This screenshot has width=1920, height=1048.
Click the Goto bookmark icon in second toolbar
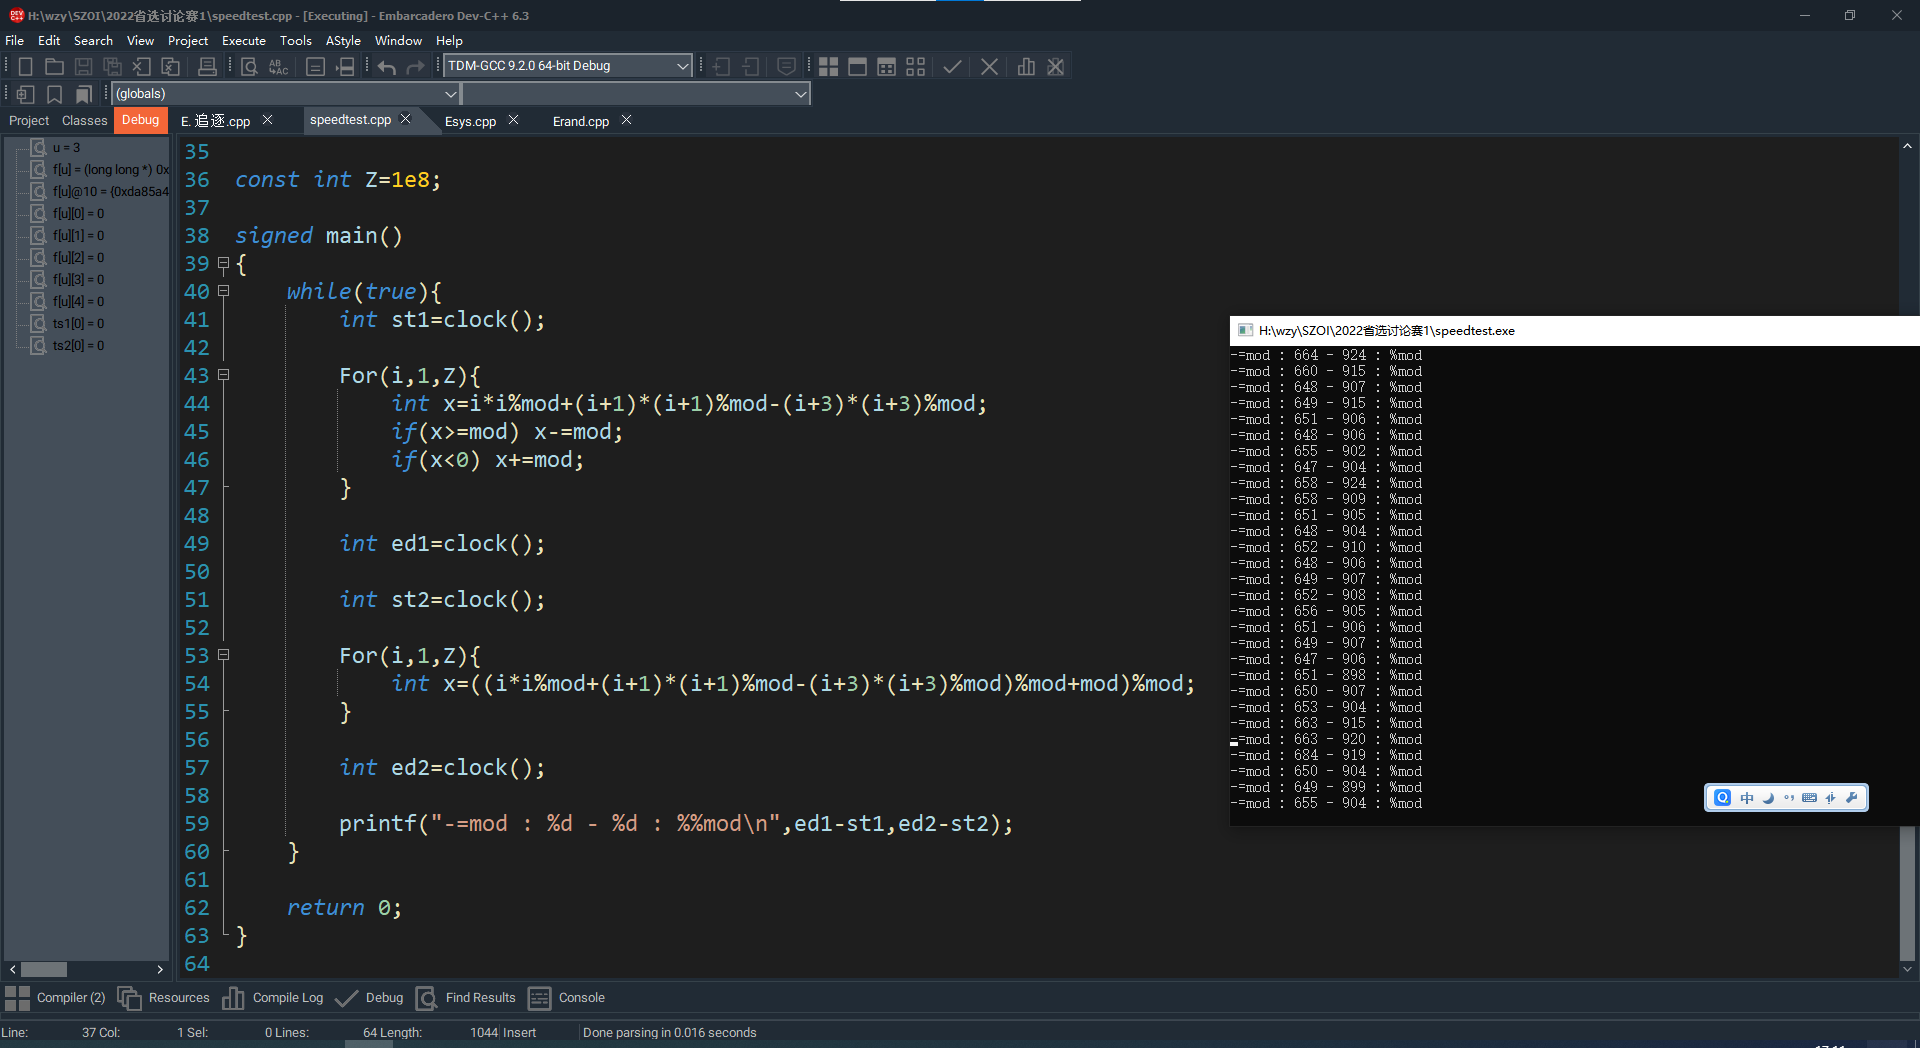click(x=84, y=94)
